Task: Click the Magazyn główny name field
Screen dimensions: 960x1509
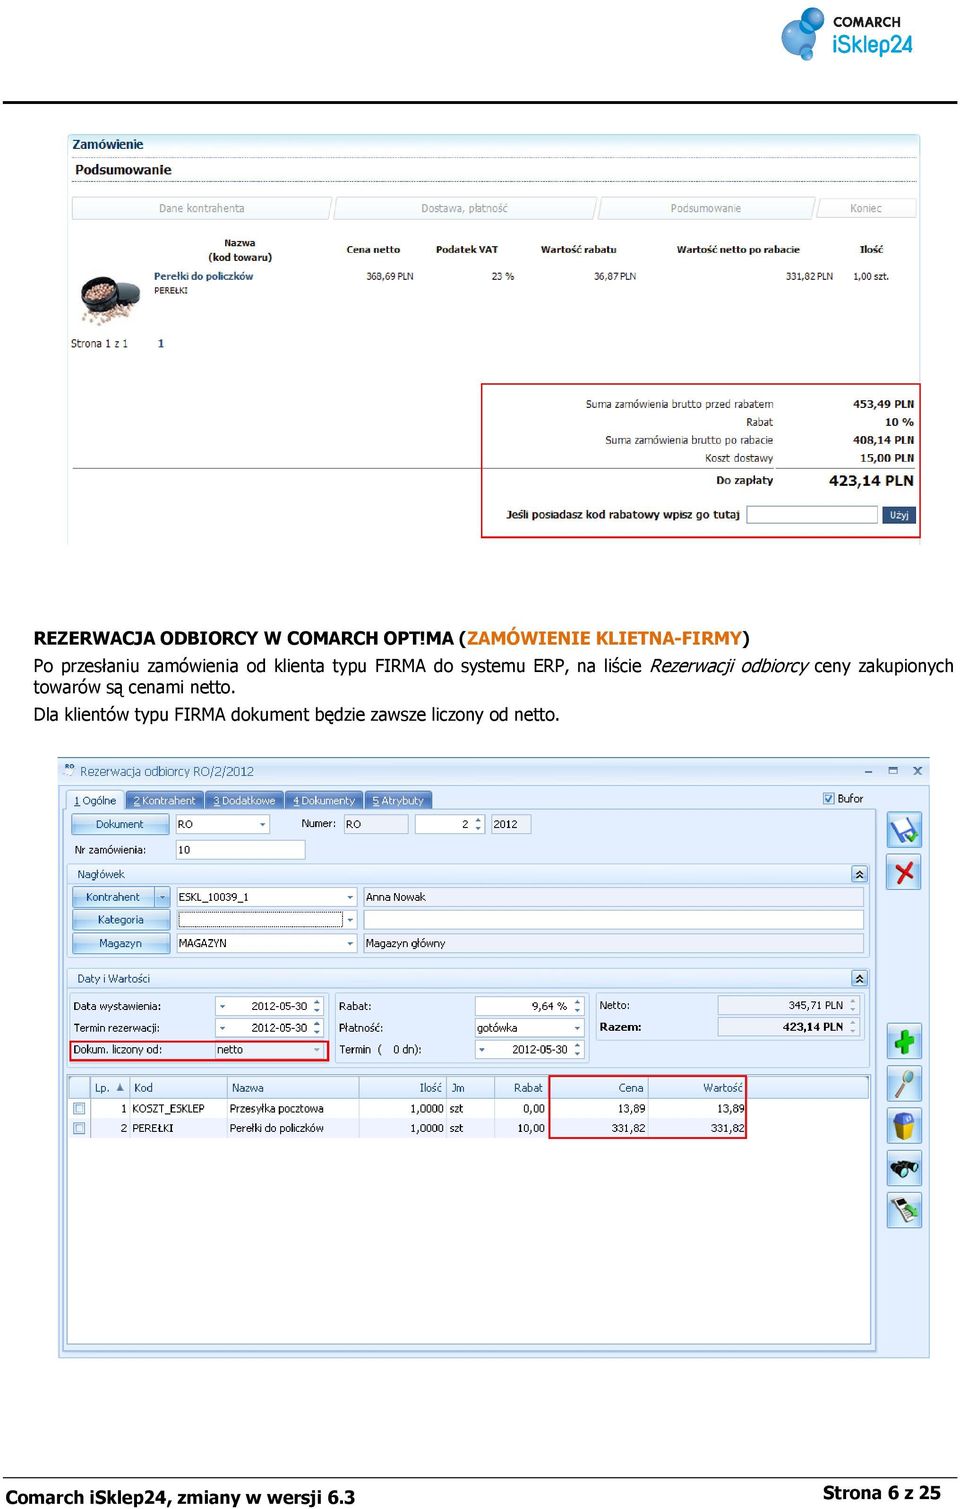Action: pyautogui.click(x=613, y=943)
